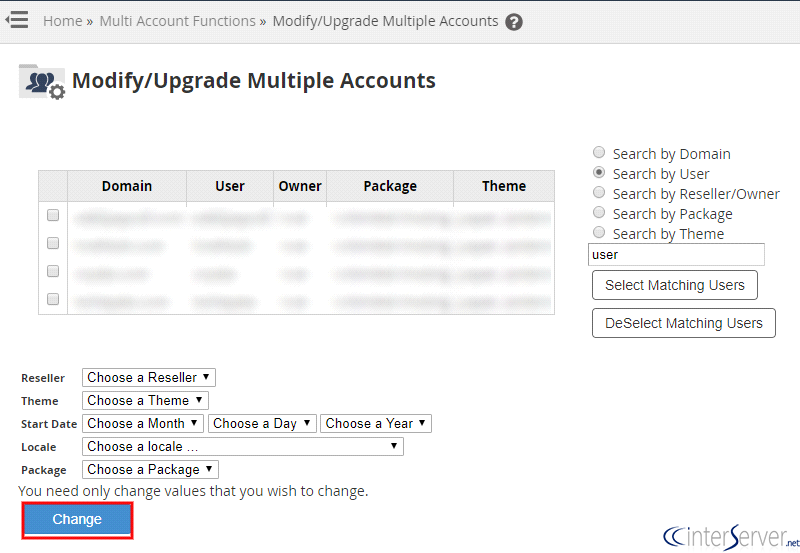
Task: Select Search by User radio
Action: pos(599,172)
